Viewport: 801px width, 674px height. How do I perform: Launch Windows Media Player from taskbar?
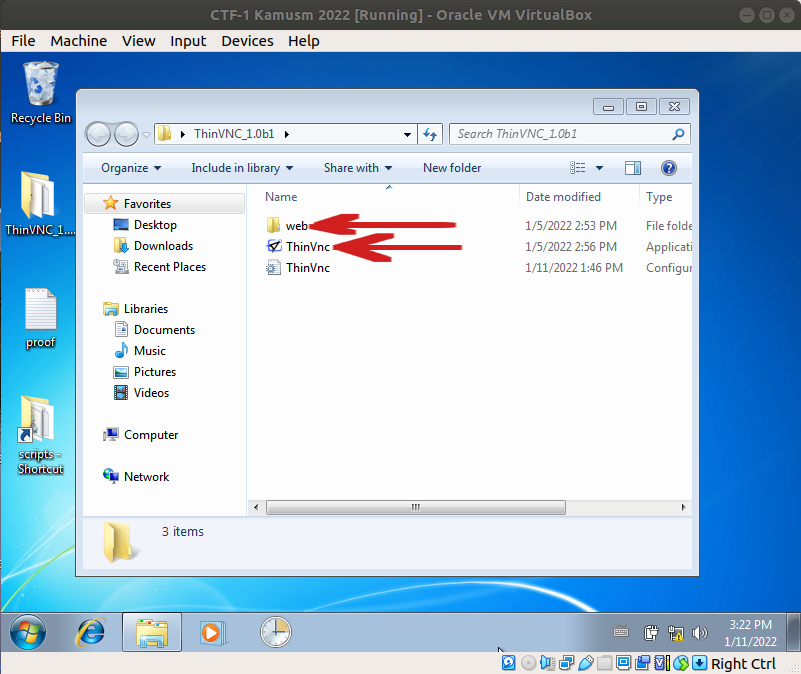(213, 632)
